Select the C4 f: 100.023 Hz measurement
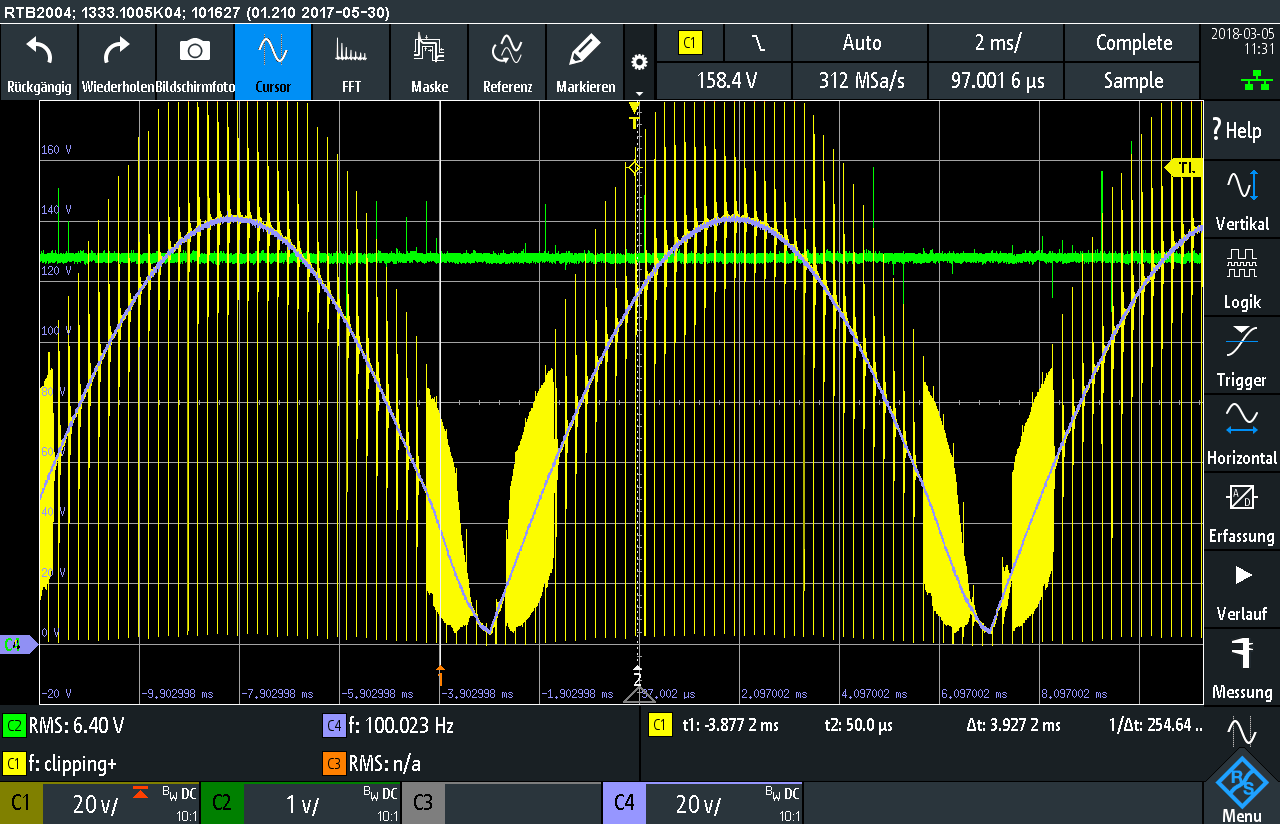This screenshot has width=1280, height=824. pyautogui.click(x=388, y=726)
